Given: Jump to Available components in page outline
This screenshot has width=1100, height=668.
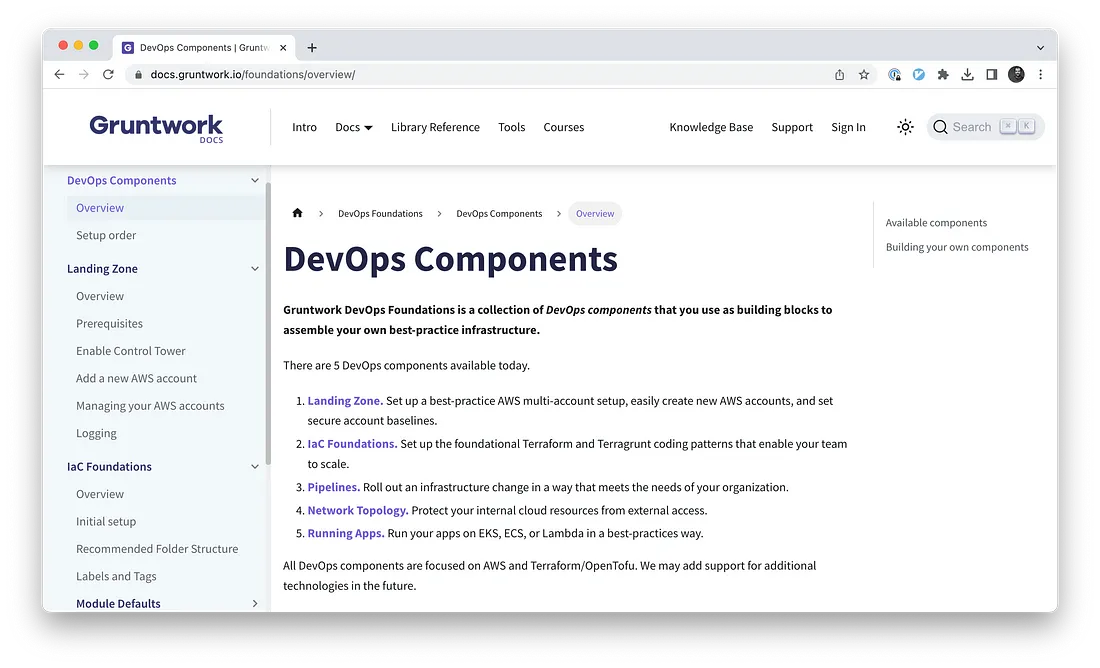Looking at the screenshot, I should (x=936, y=222).
